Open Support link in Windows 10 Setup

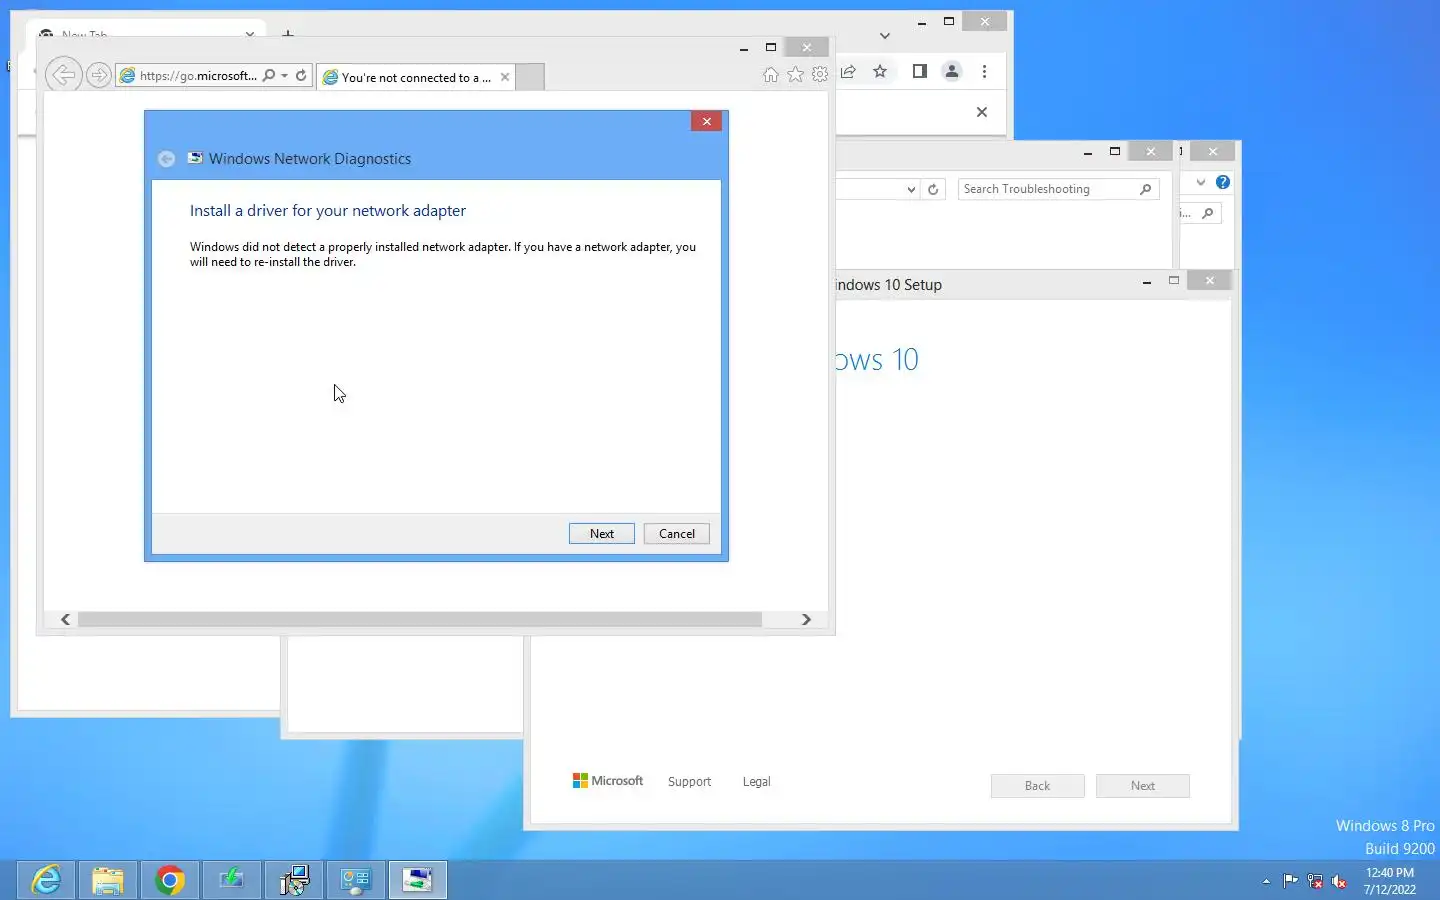(689, 782)
